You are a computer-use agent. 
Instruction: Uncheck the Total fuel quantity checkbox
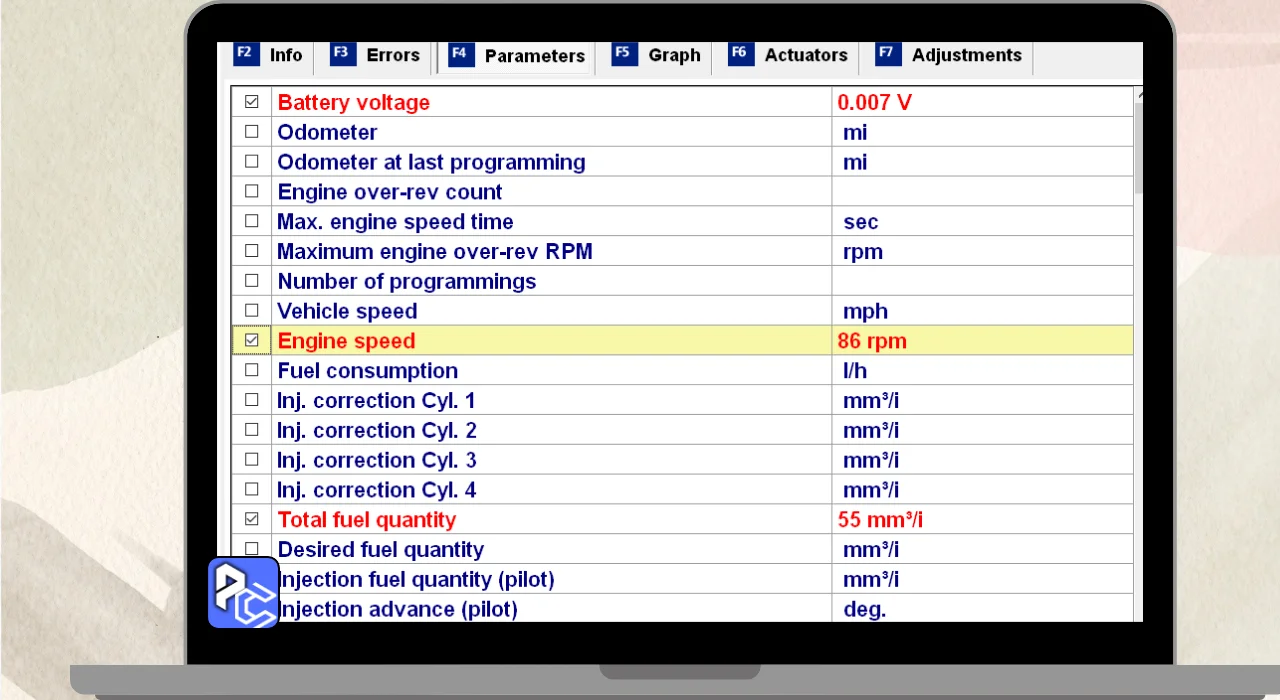coord(252,519)
